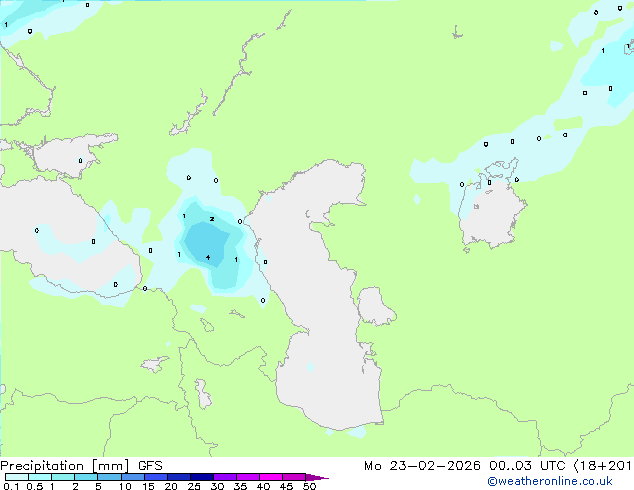Click the above-50 arrow tip of legend
This screenshot has height=490, width=634.
click(x=317, y=477)
